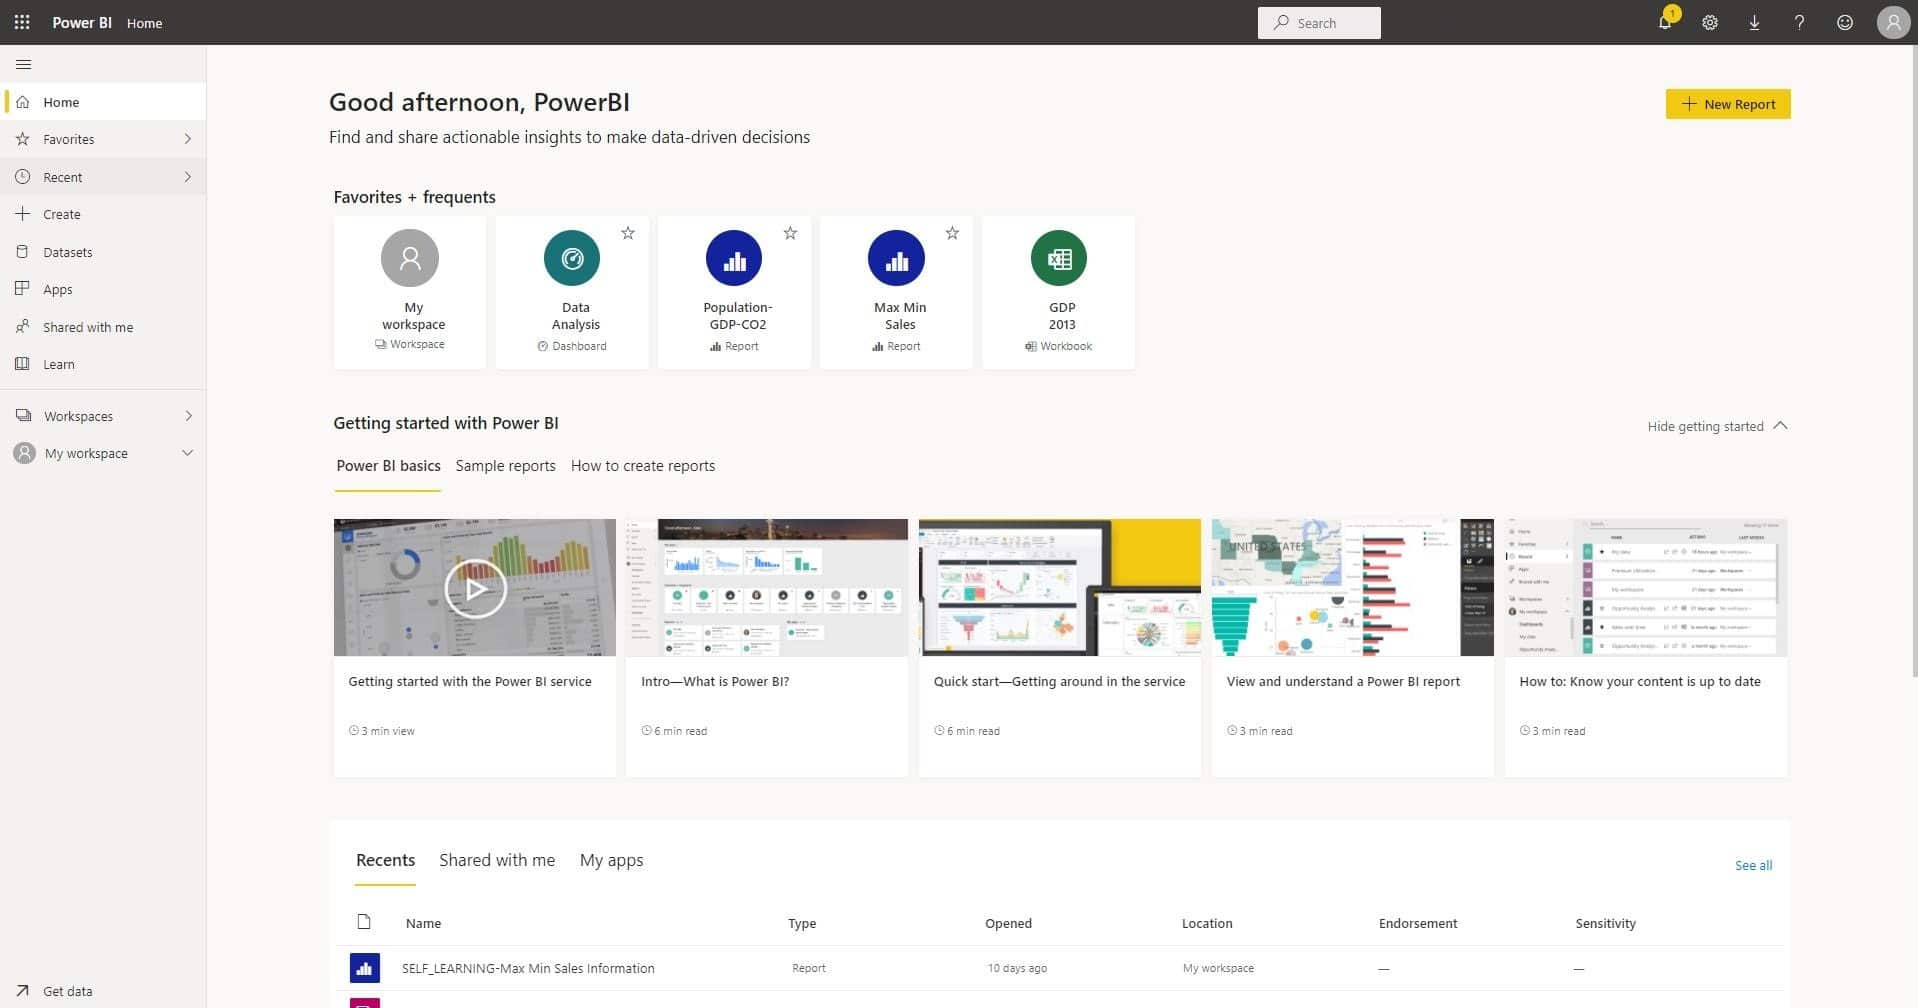The width and height of the screenshot is (1918, 1008).
Task: Star the Max Min Sales report
Action: 952,233
